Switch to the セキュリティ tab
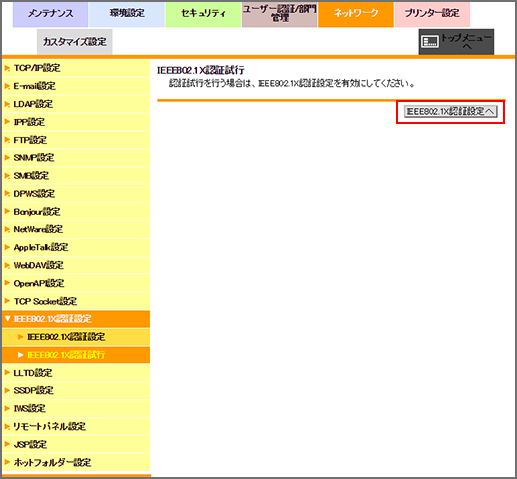 (203, 14)
